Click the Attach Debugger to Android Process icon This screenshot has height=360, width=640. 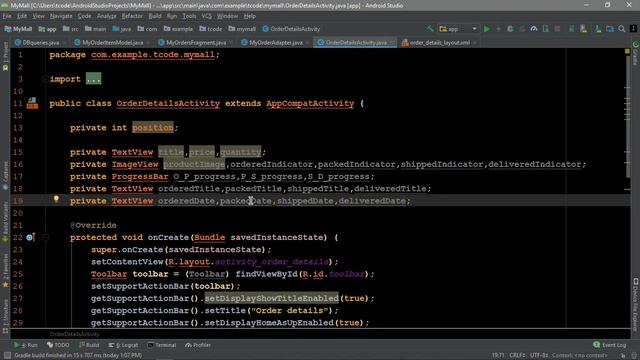546,29
